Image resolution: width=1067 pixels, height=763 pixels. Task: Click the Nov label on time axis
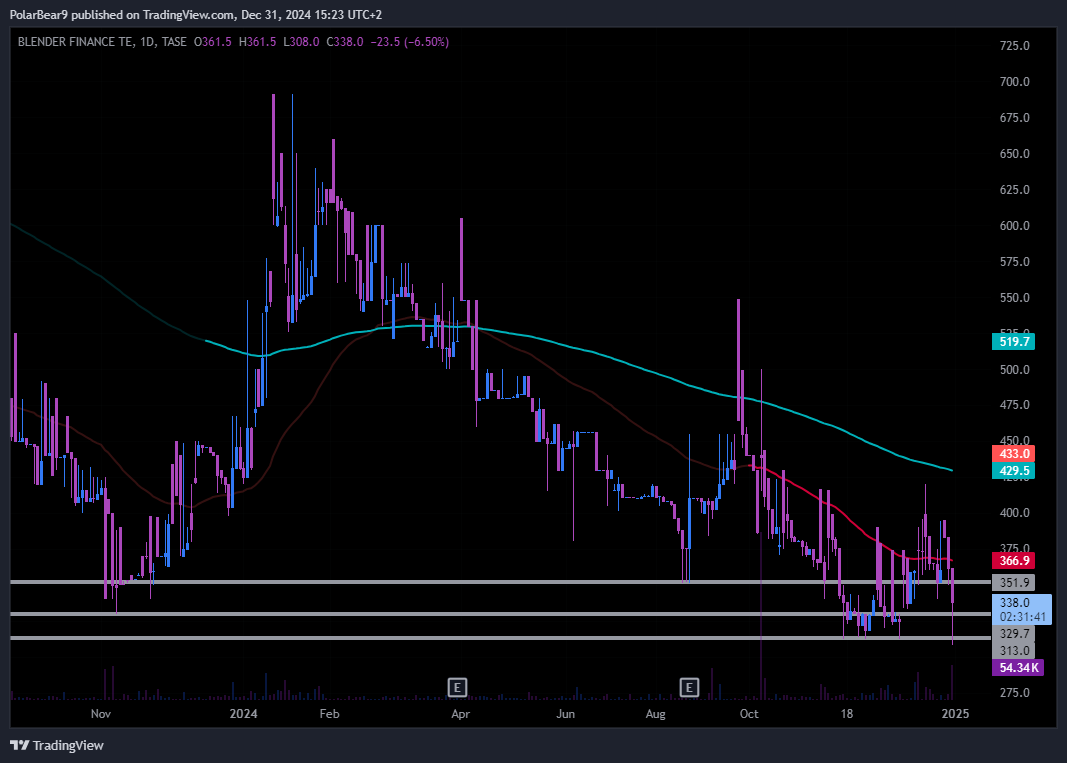(x=101, y=713)
